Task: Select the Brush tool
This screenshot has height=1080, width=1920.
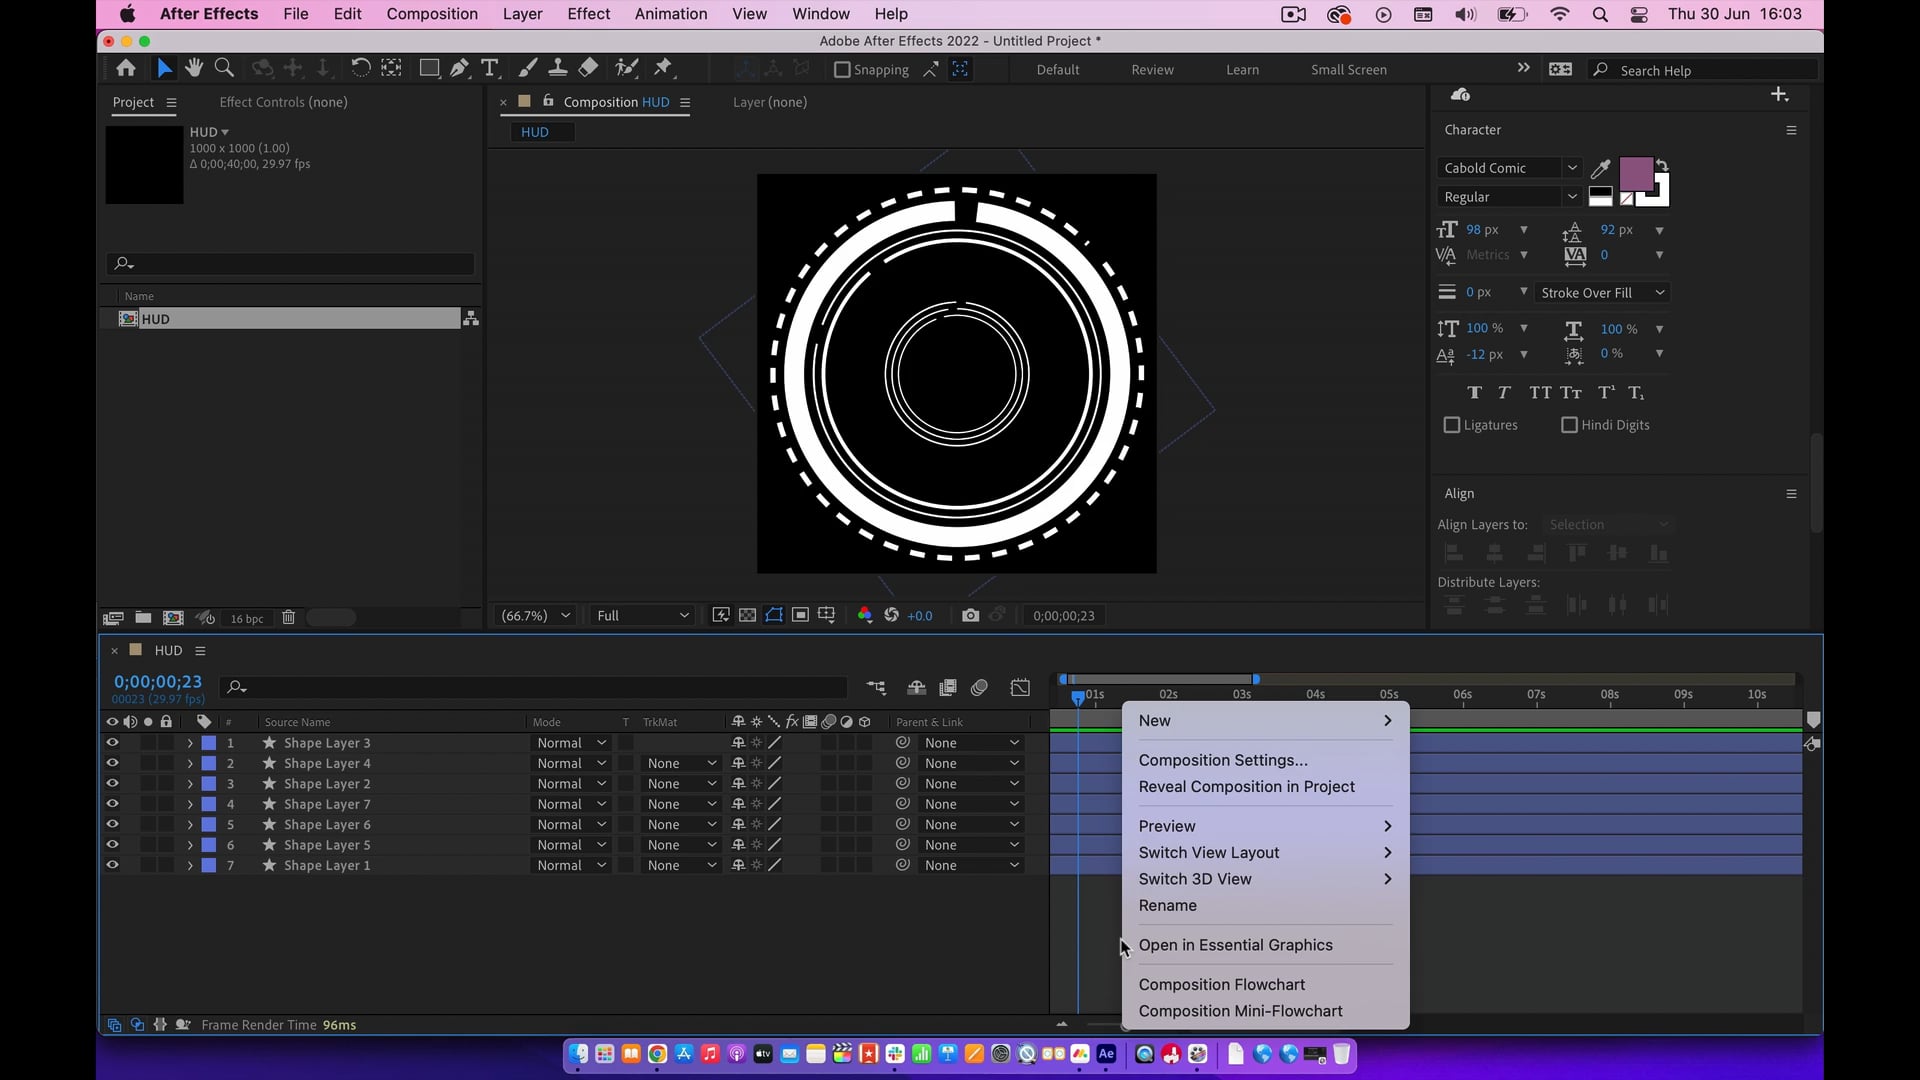Action: [527, 68]
